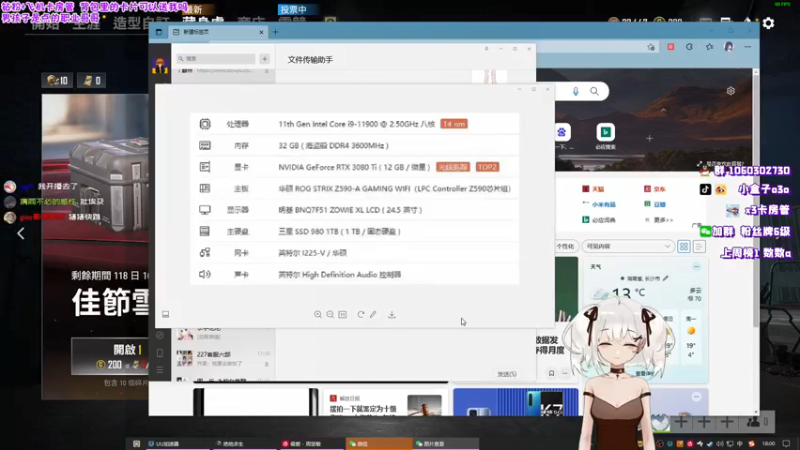The width and height of the screenshot is (800, 450).
Task: Open the tab actions menu icon
Action: point(159,32)
